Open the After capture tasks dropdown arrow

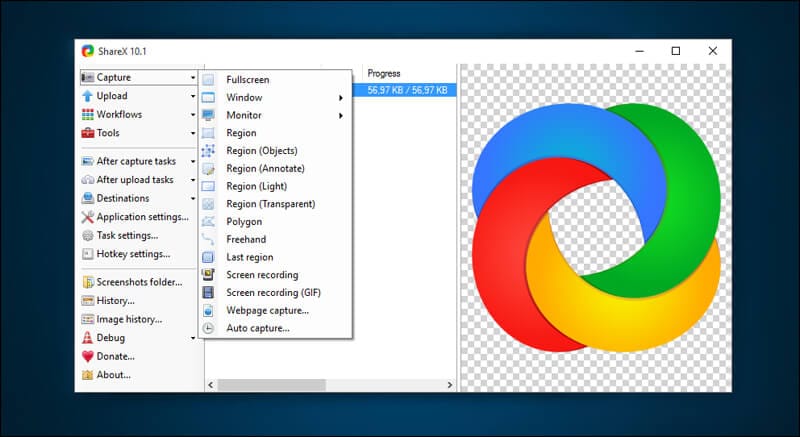[193, 162]
